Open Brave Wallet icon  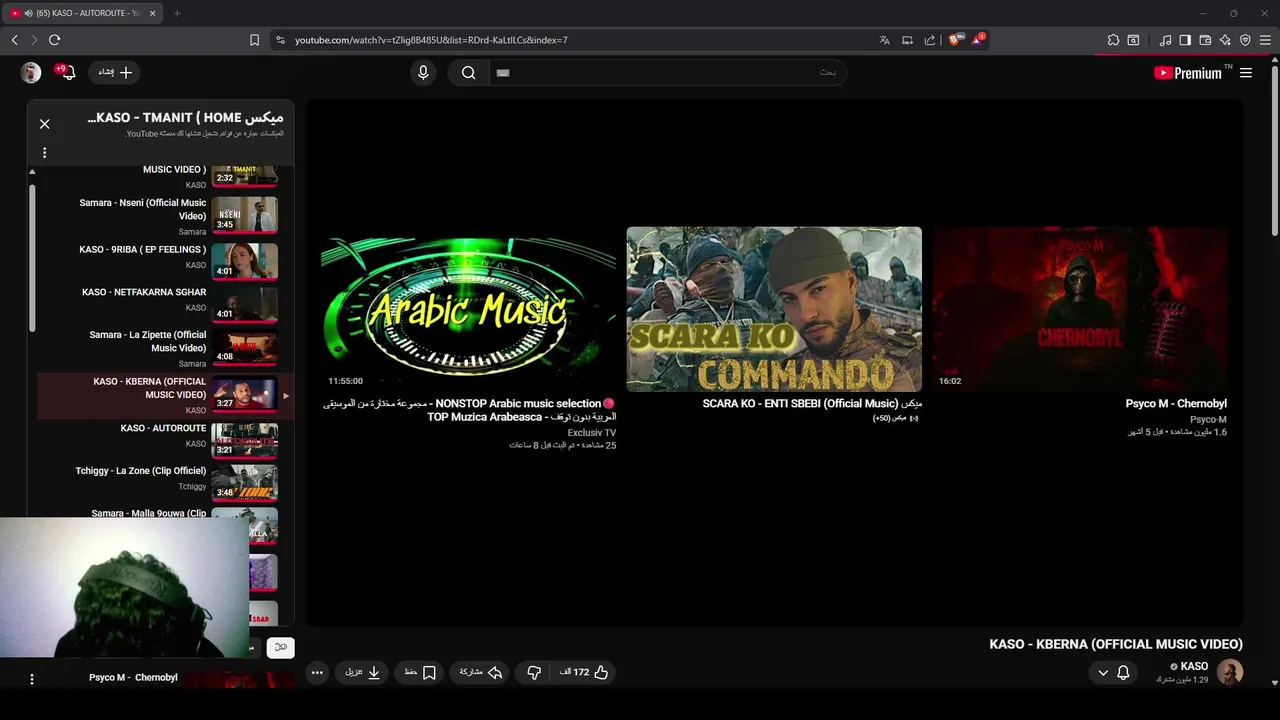1205,40
